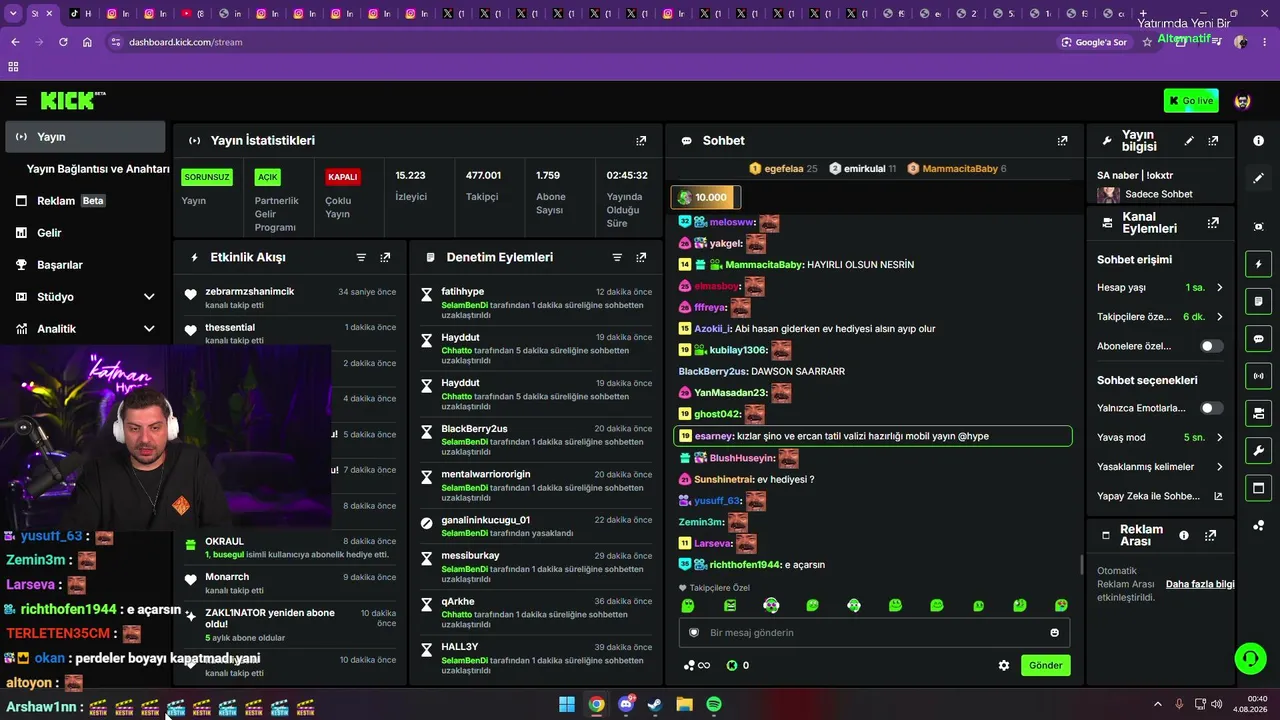Open the Windows Start menu
The image size is (1280, 720).
click(x=567, y=704)
